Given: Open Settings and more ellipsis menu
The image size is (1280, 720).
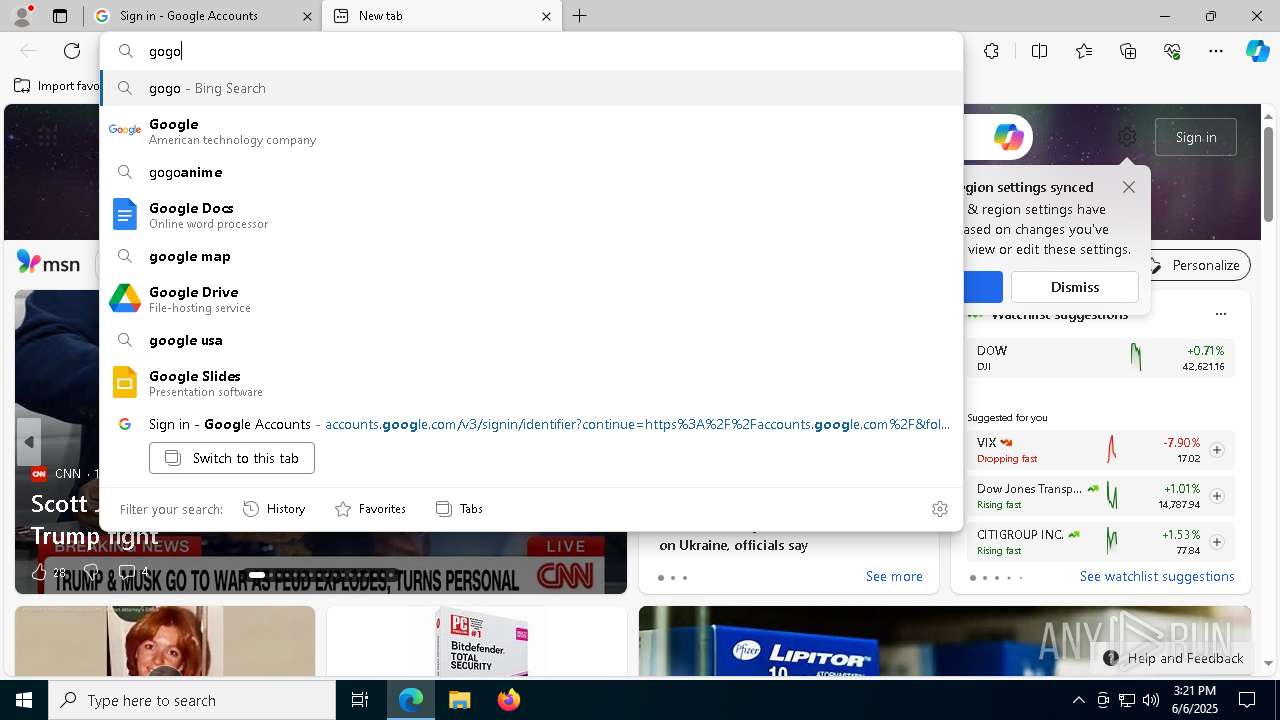Looking at the screenshot, I should pyautogui.click(x=1216, y=51).
